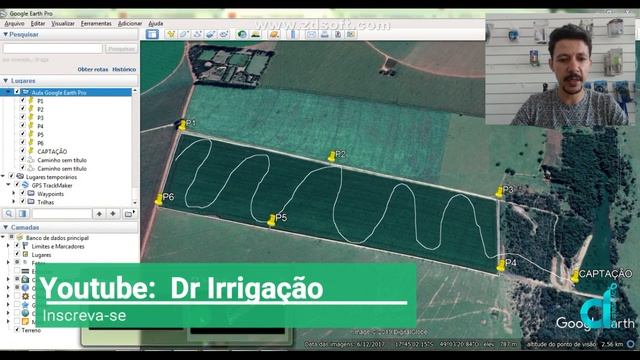Image resolution: width=640 pixels, height=360 pixels.
Task: Click the search magnifier in Places panel
Action: point(9,213)
